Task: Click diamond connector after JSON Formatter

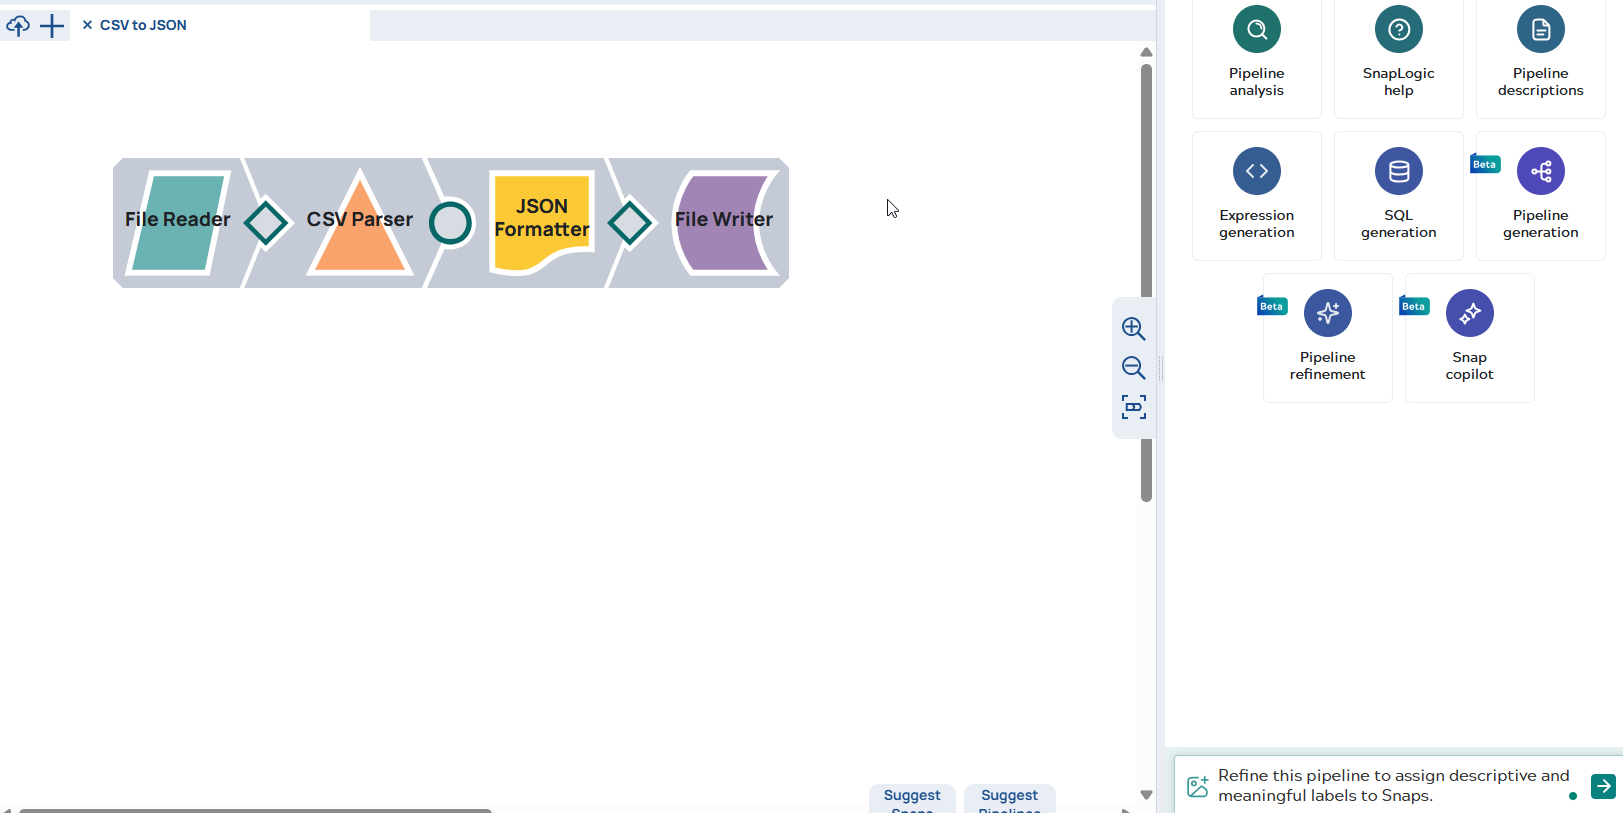Action: coord(630,223)
